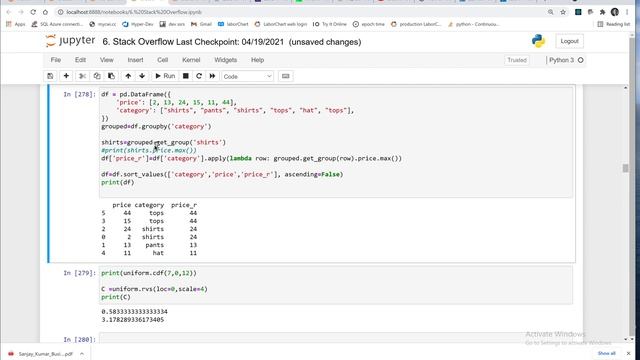Click the browser back arrow
The height and width of the screenshot is (360, 640).
click(x=9, y=12)
